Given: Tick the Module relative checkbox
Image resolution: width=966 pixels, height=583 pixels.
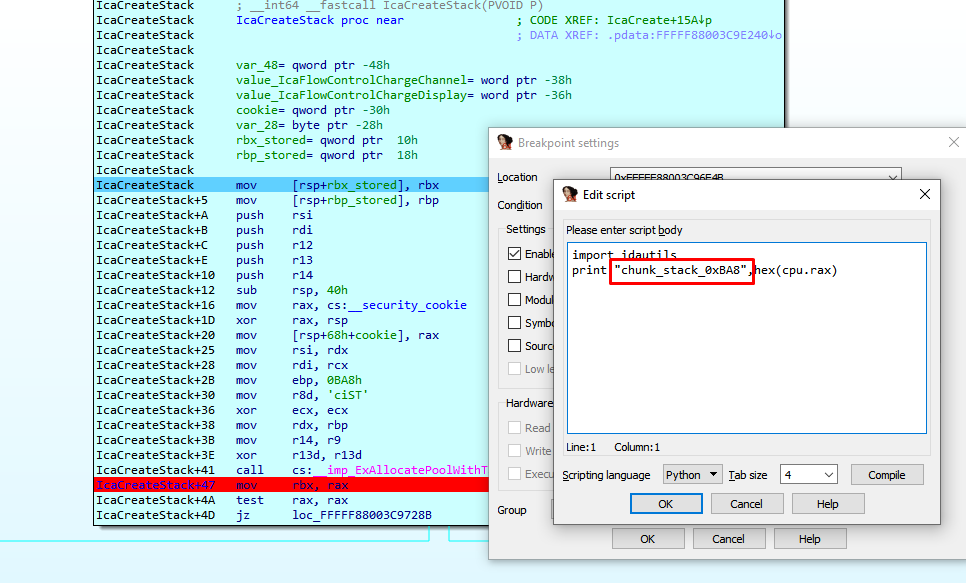Looking at the screenshot, I should pos(515,300).
